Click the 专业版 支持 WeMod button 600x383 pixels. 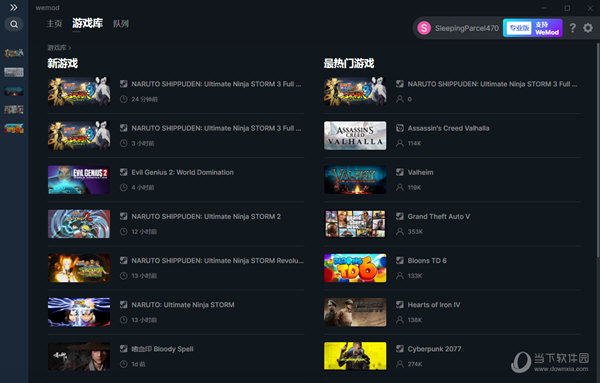[x=533, y=28]
